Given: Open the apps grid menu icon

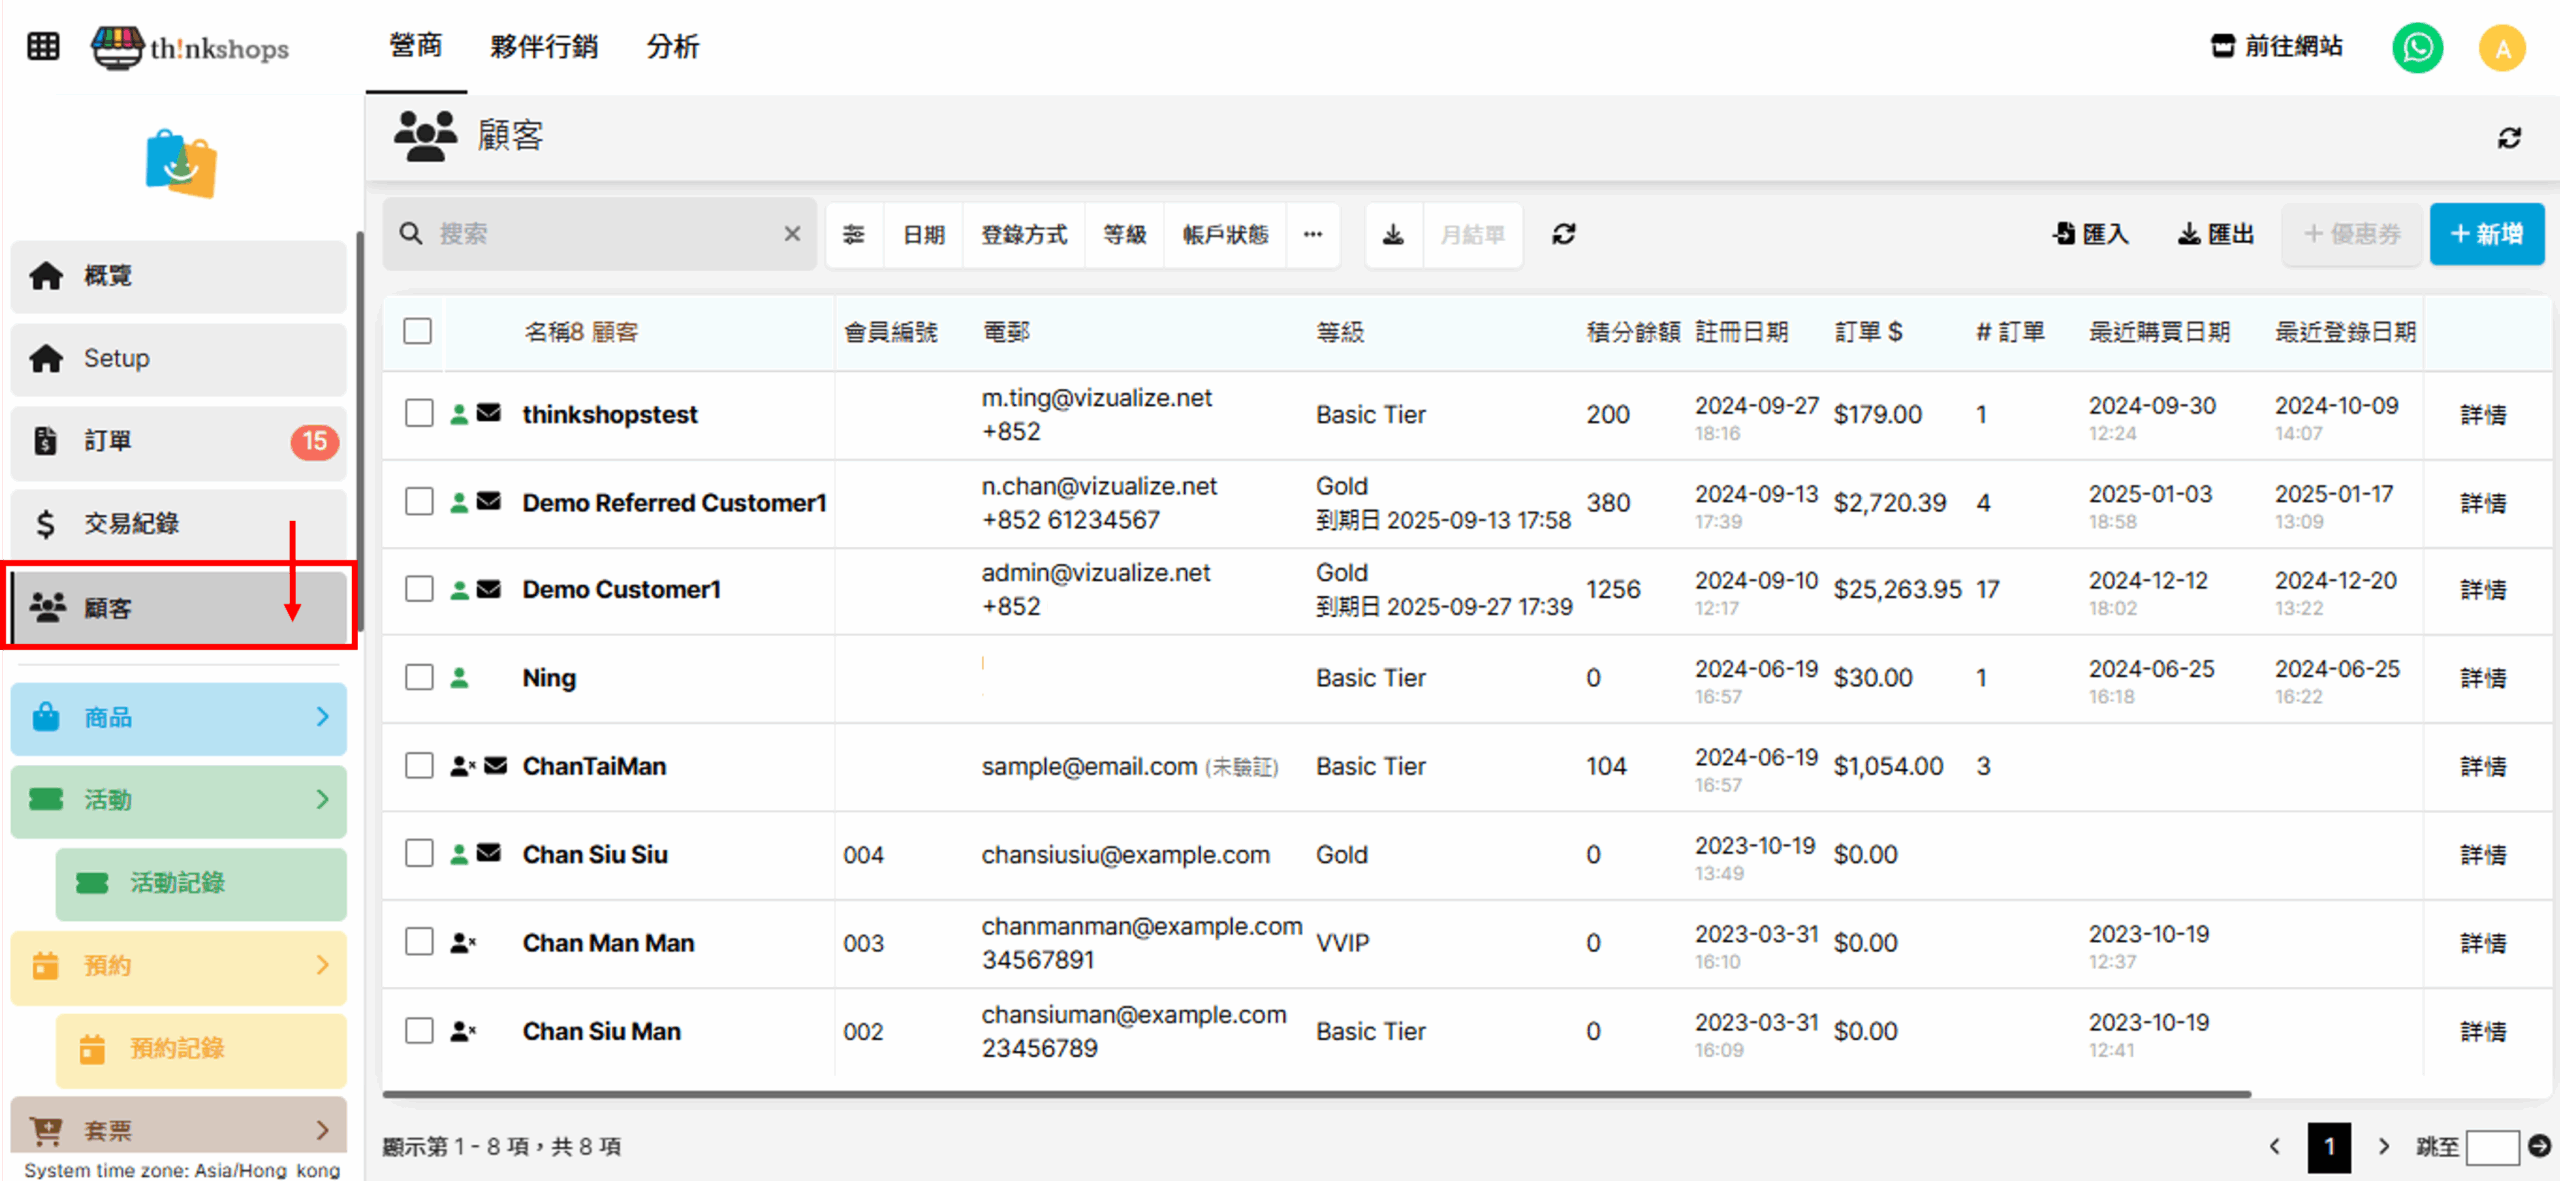Looking at the screenshot, I should coord(43,46).
